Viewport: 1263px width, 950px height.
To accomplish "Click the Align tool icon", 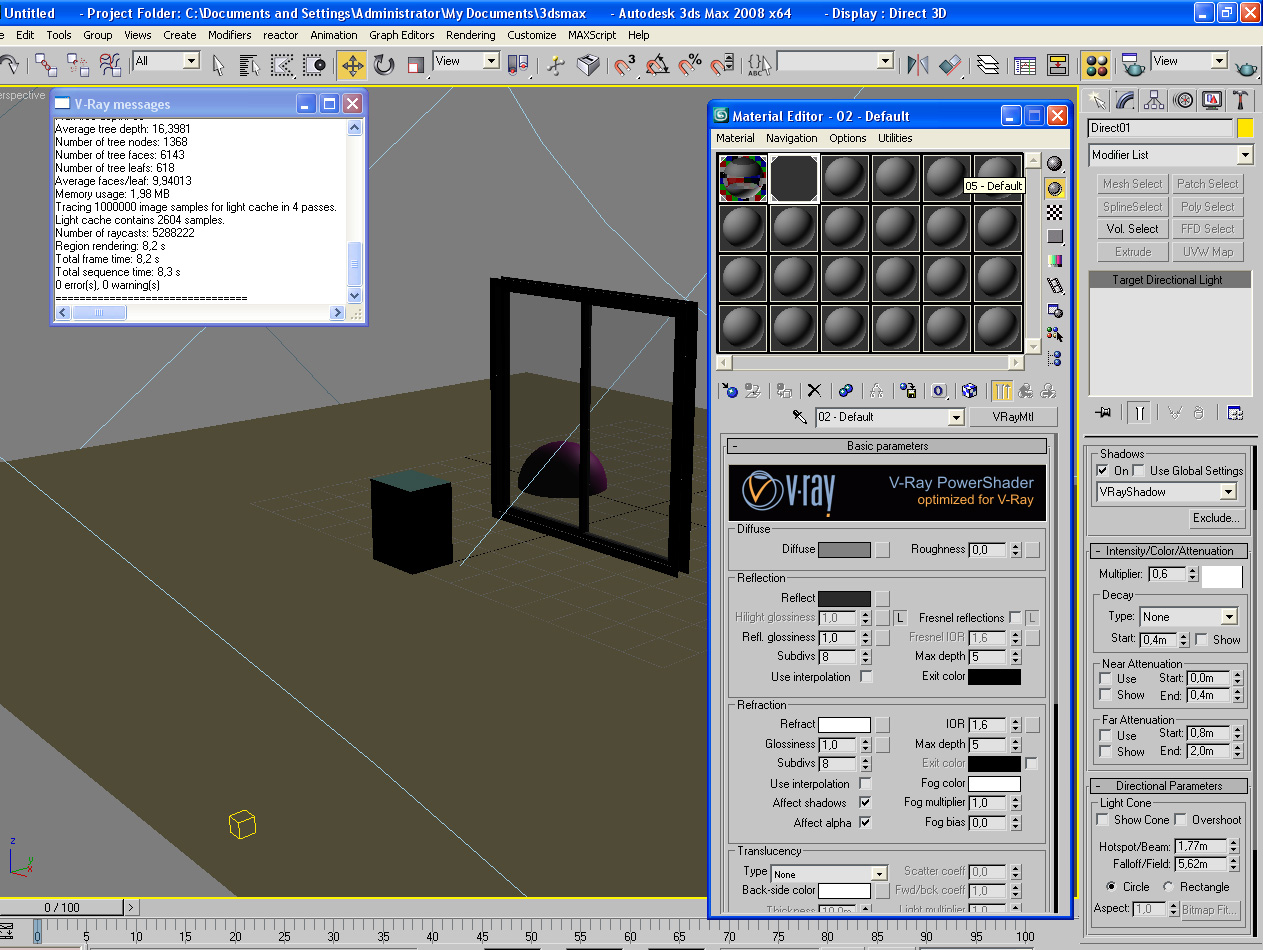I will click(x=950, y=65).
